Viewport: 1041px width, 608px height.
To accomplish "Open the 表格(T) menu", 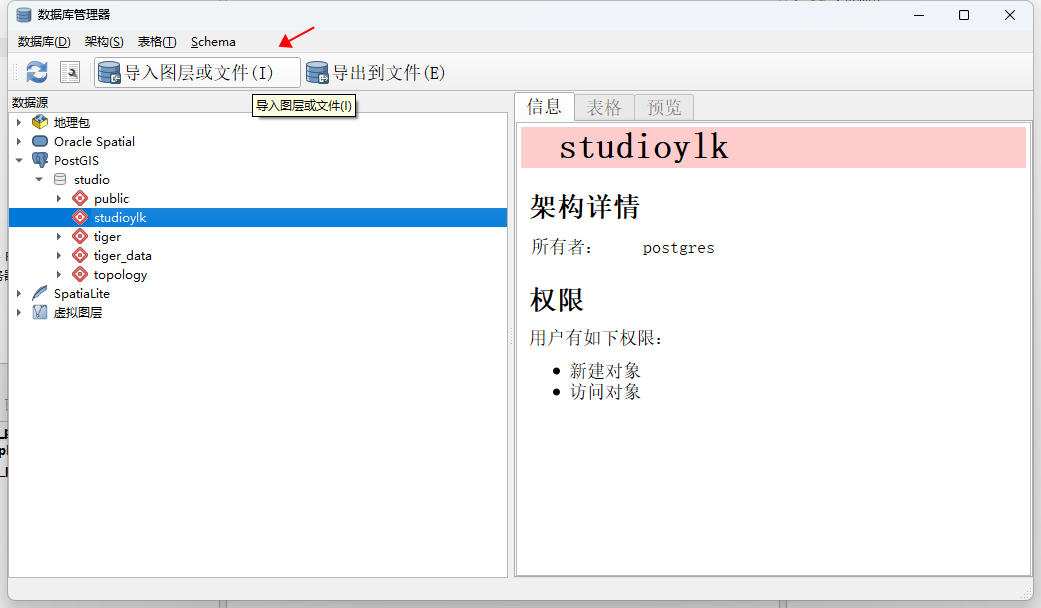I will point(157,42).
